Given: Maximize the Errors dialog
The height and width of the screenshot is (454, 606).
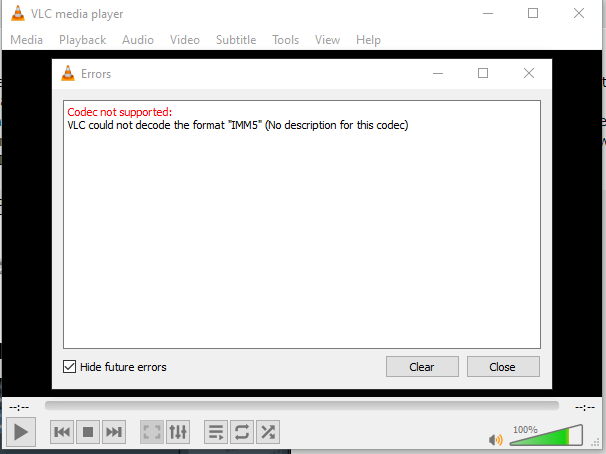Looking at the screenshot, I should click(483, 73).
